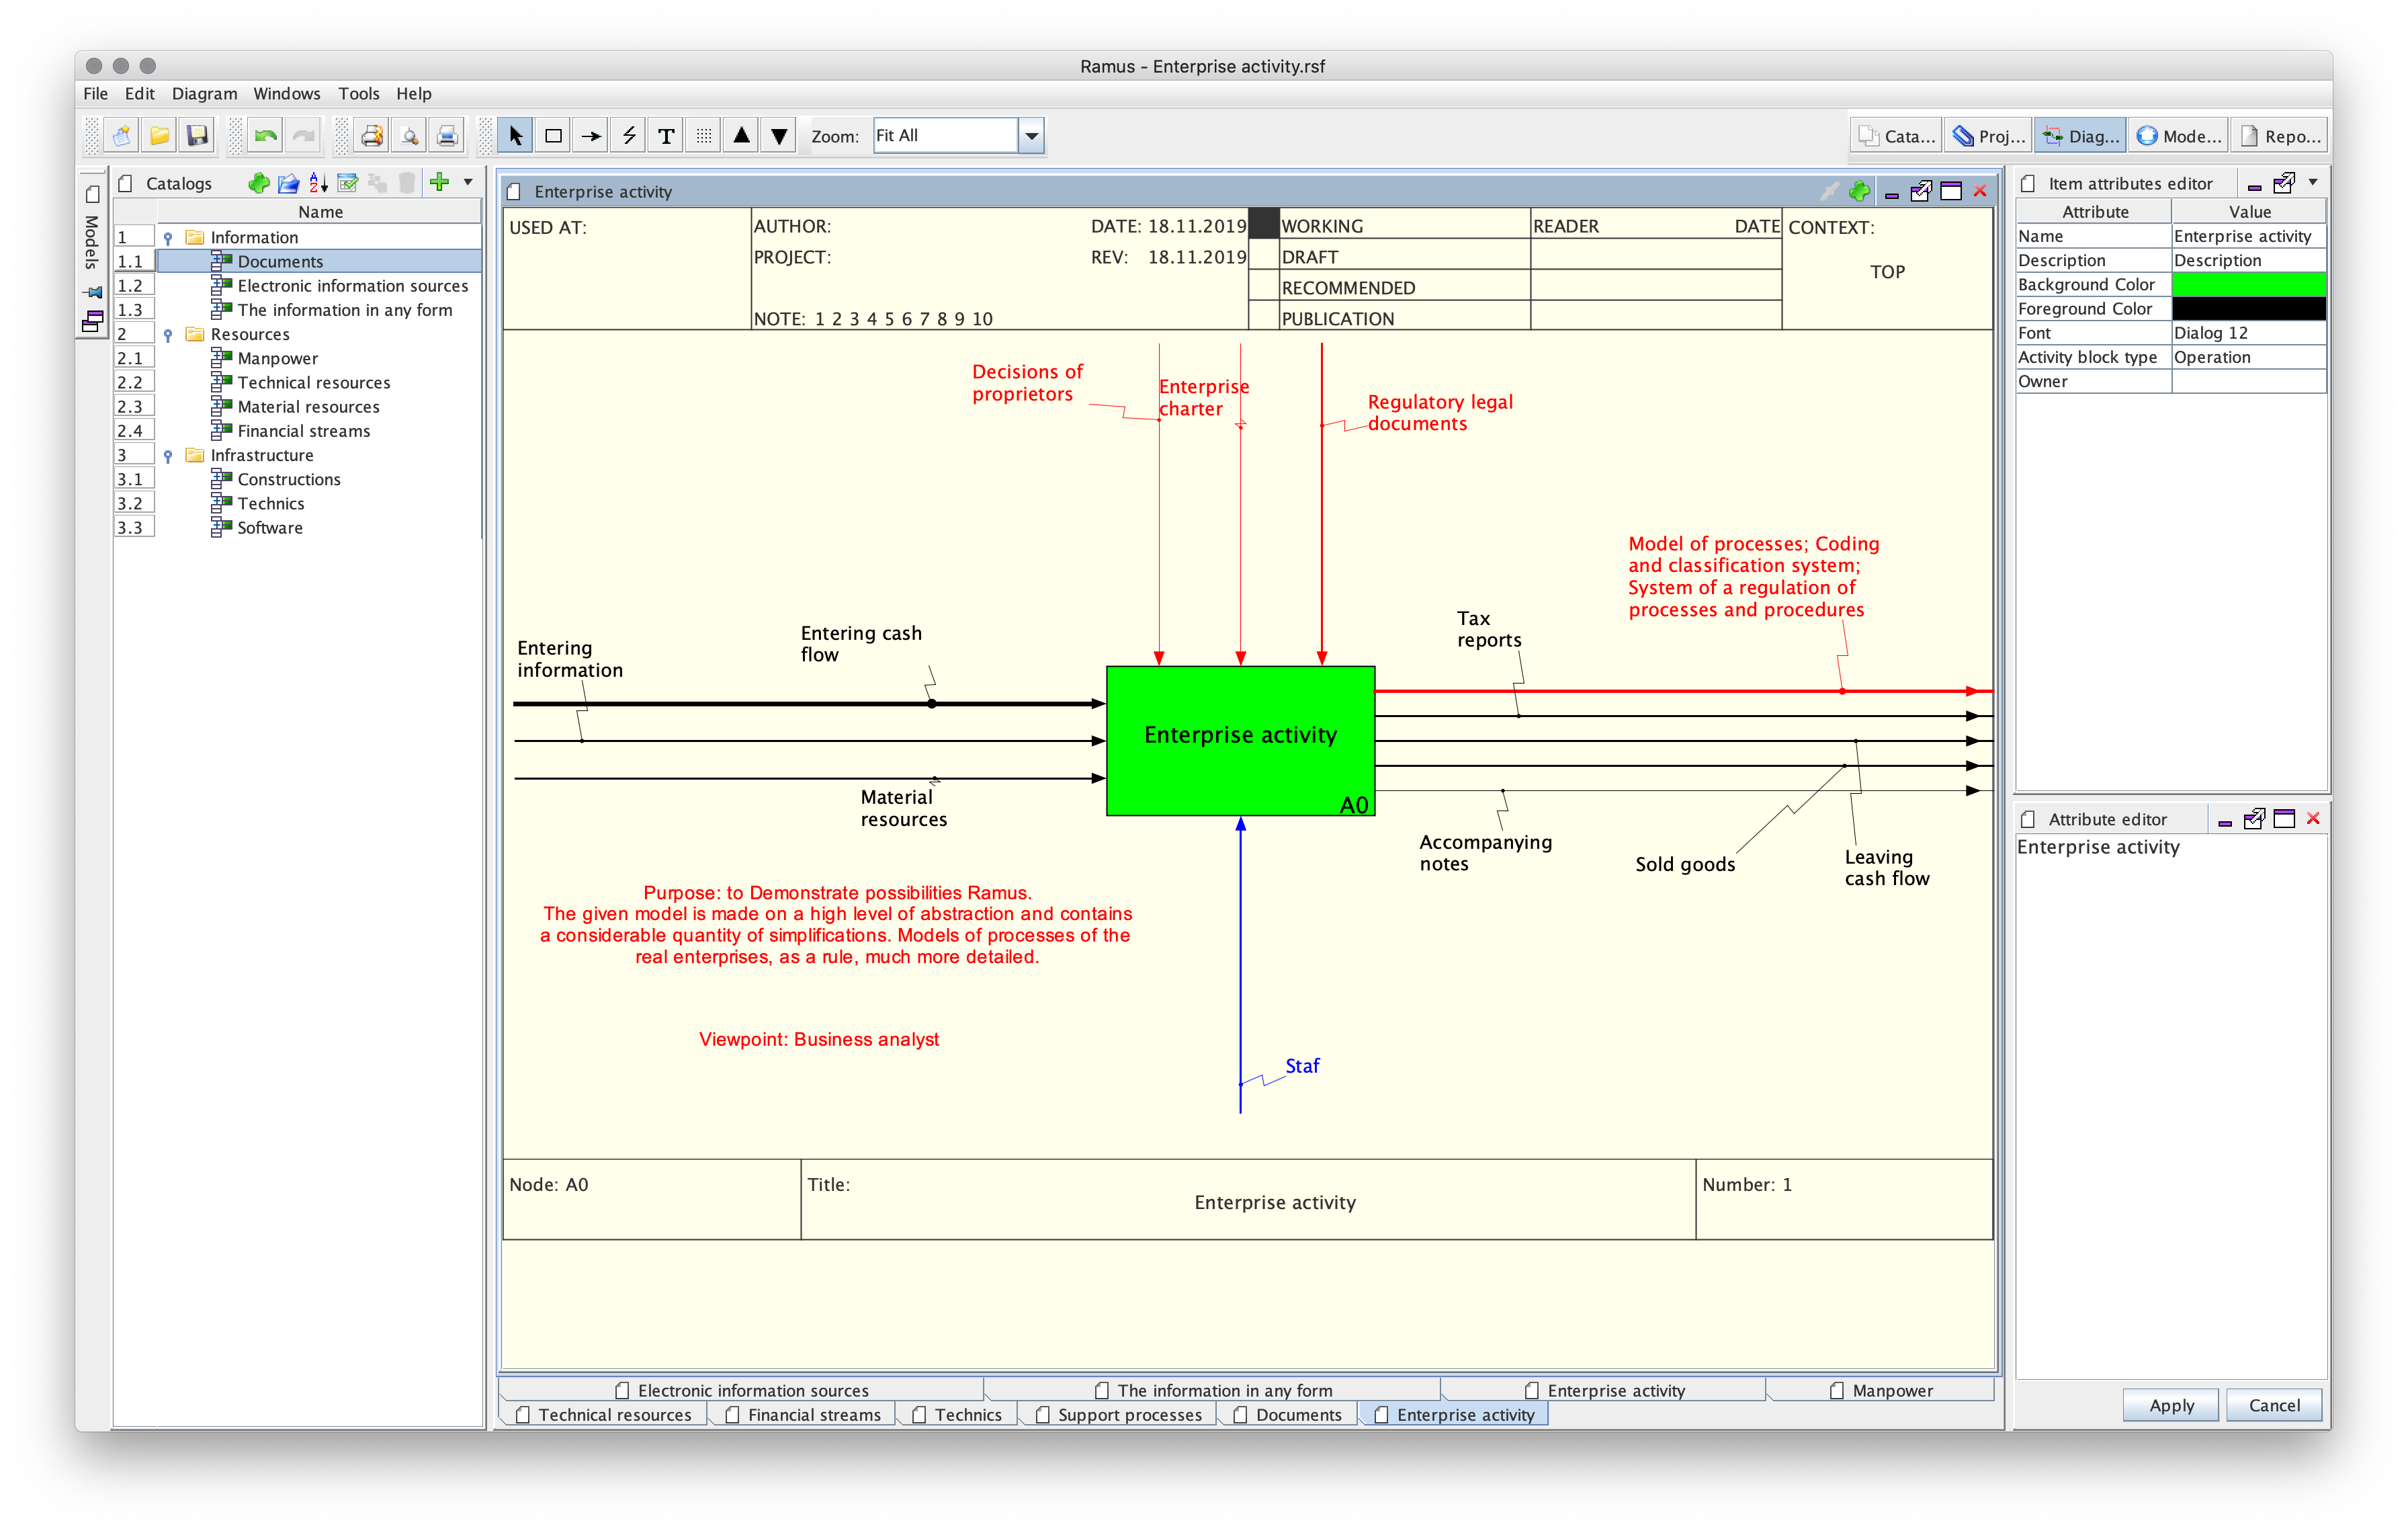Collapse the Information tree folder

pyautogui.click(x=168, y=238)
